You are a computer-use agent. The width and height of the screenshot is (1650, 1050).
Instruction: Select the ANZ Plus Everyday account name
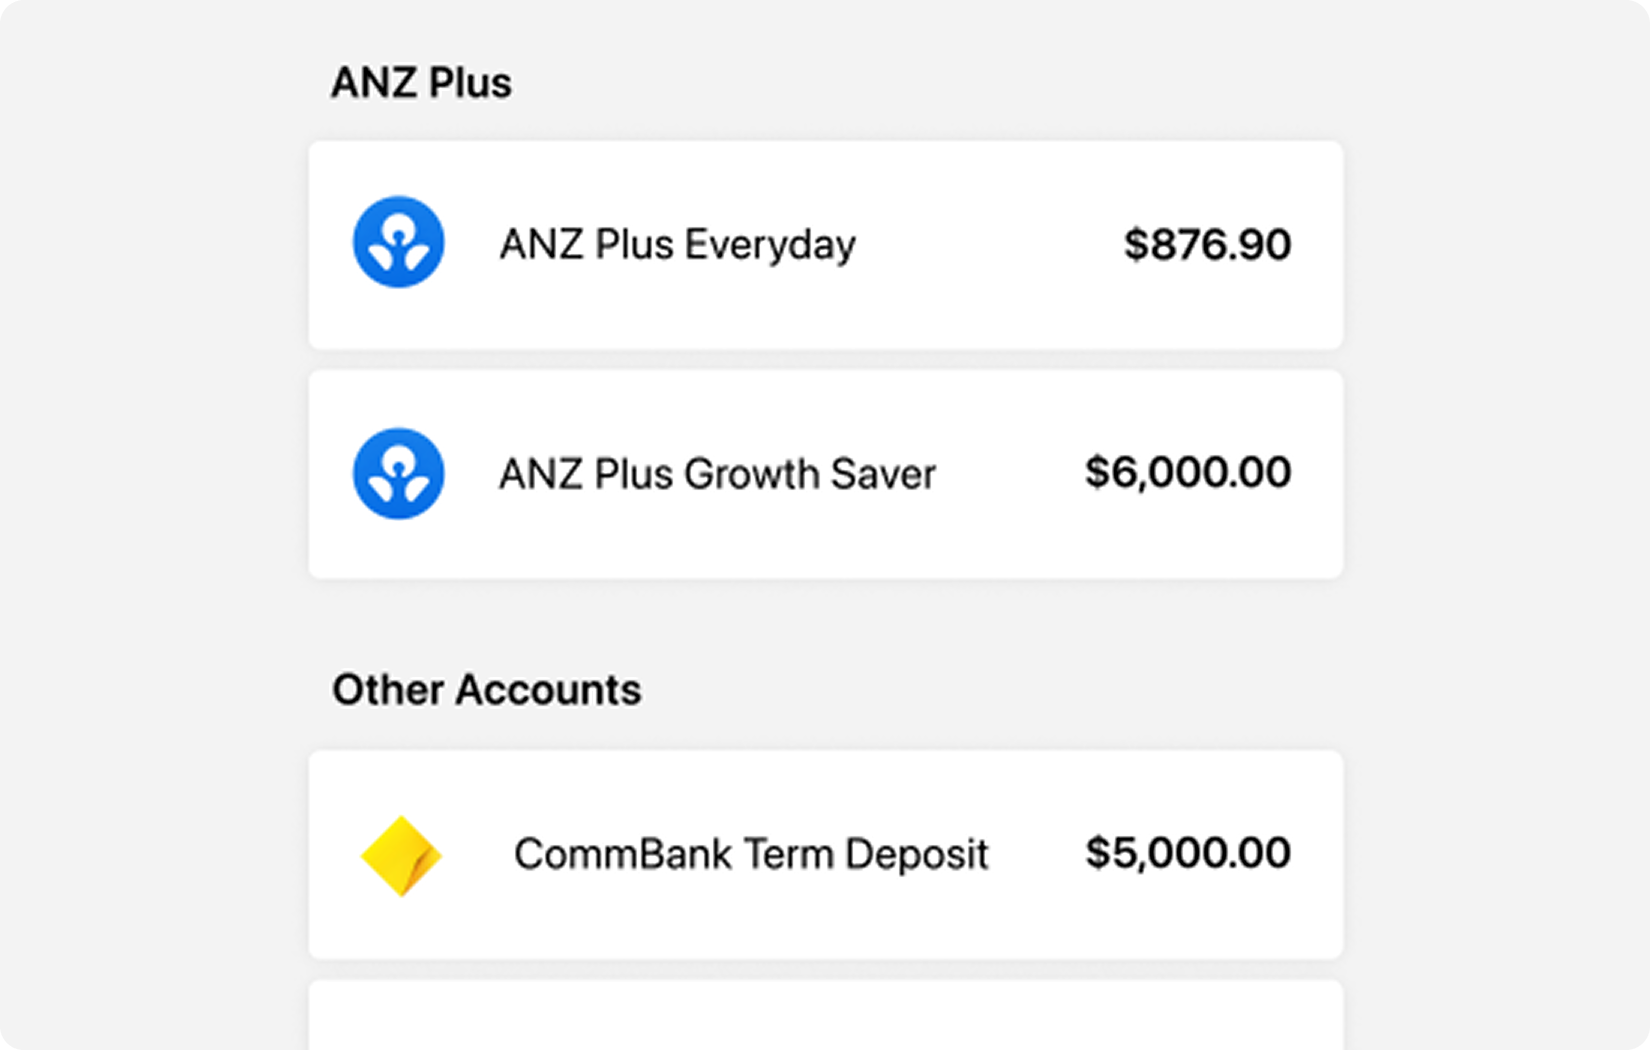677,245
